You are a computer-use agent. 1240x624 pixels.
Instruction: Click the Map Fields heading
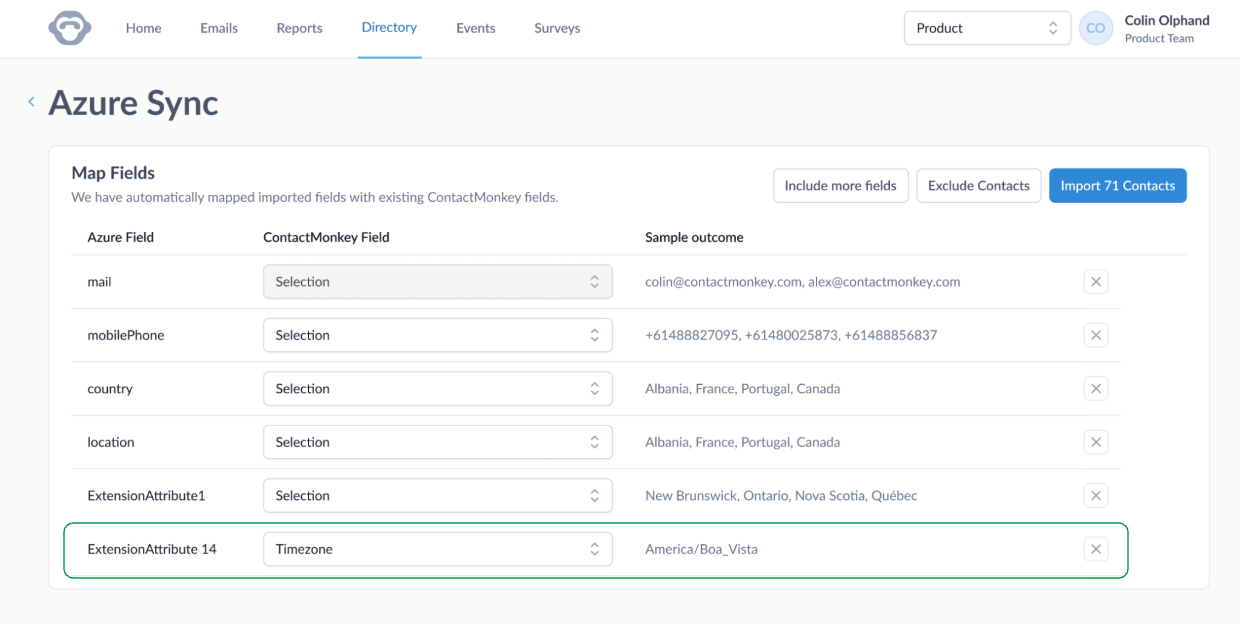[113, 173]
